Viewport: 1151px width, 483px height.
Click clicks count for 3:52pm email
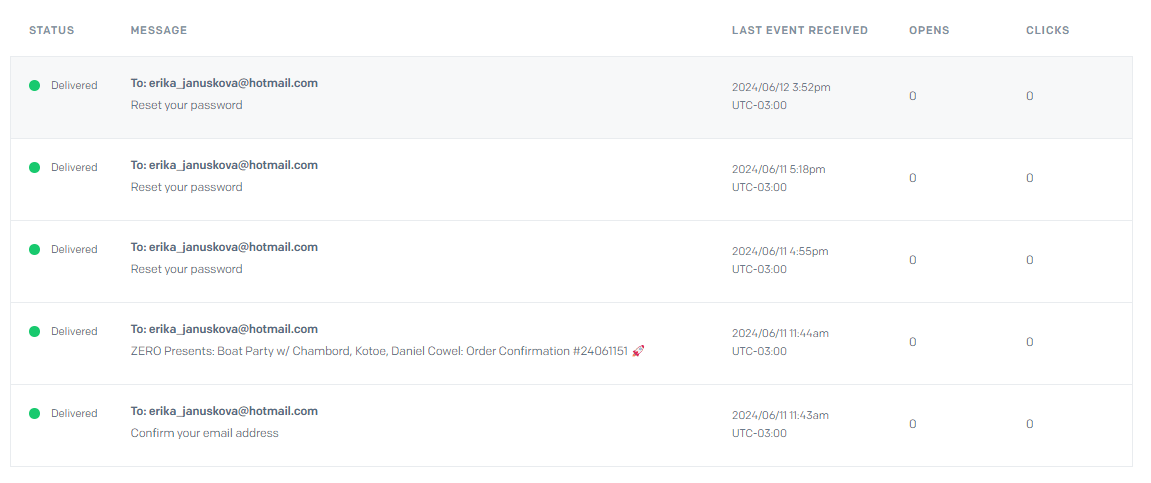point(1030,96)
